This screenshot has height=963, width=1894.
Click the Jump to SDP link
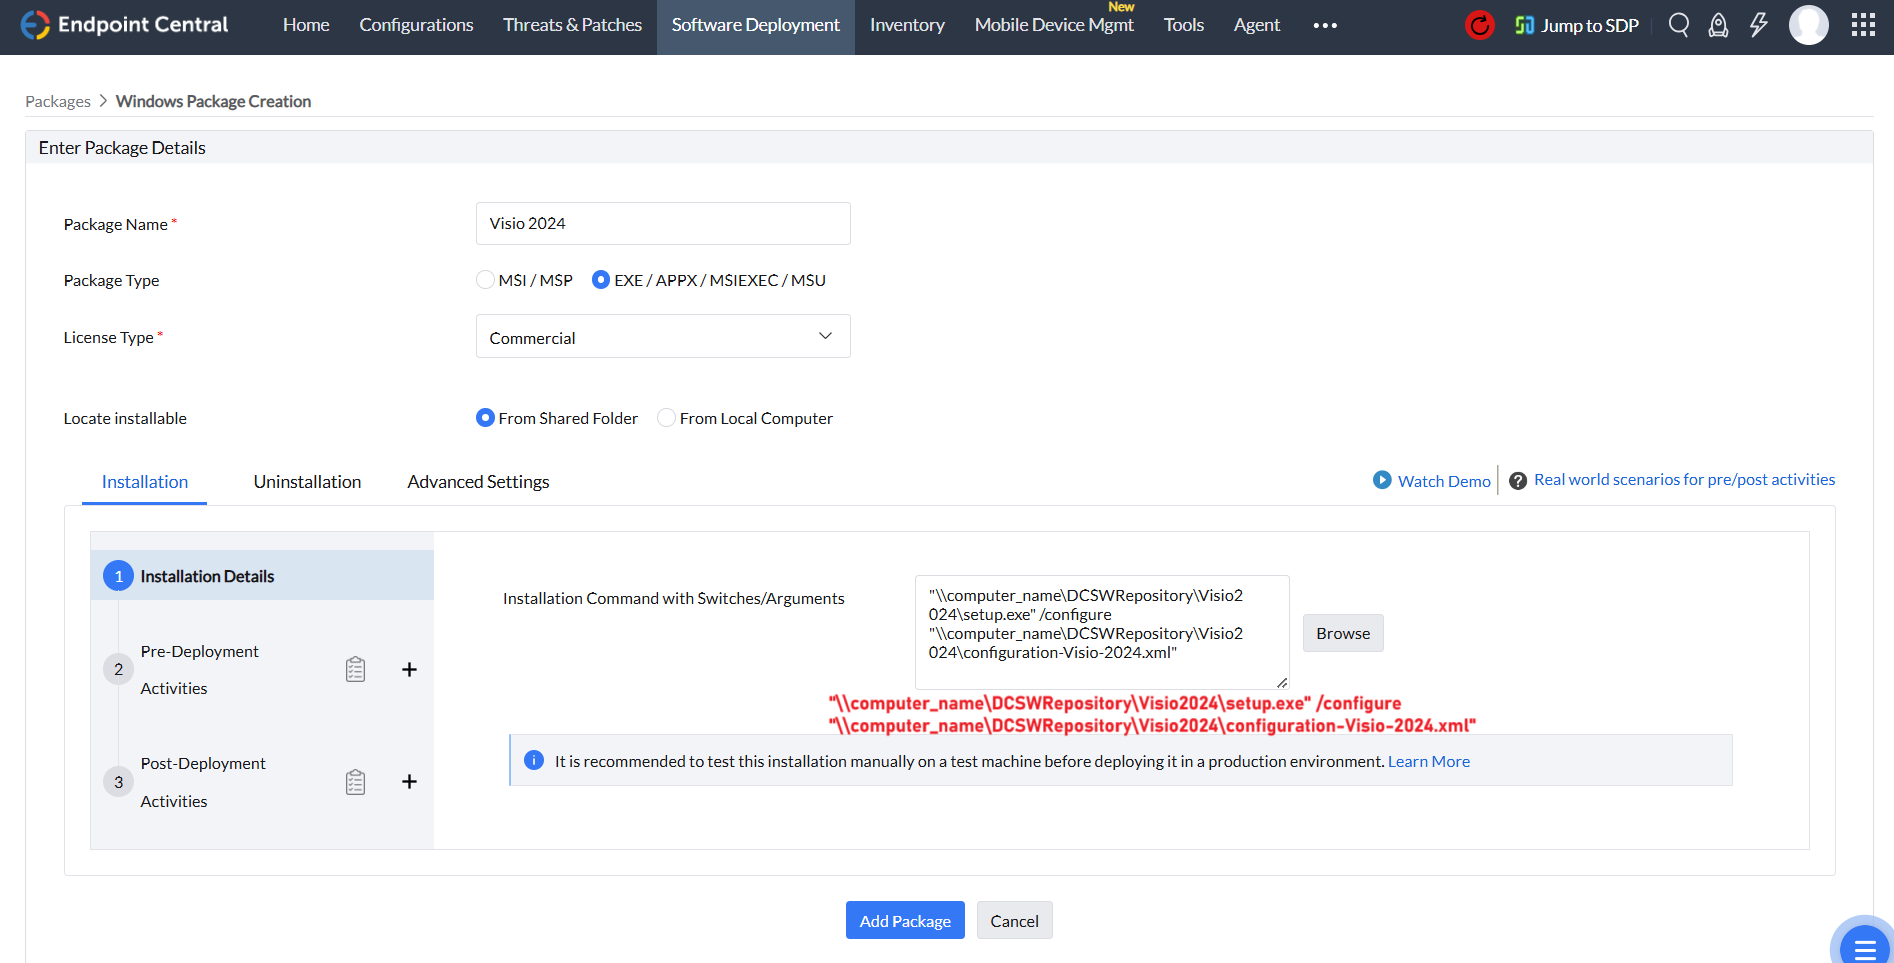coord(1590,25)
